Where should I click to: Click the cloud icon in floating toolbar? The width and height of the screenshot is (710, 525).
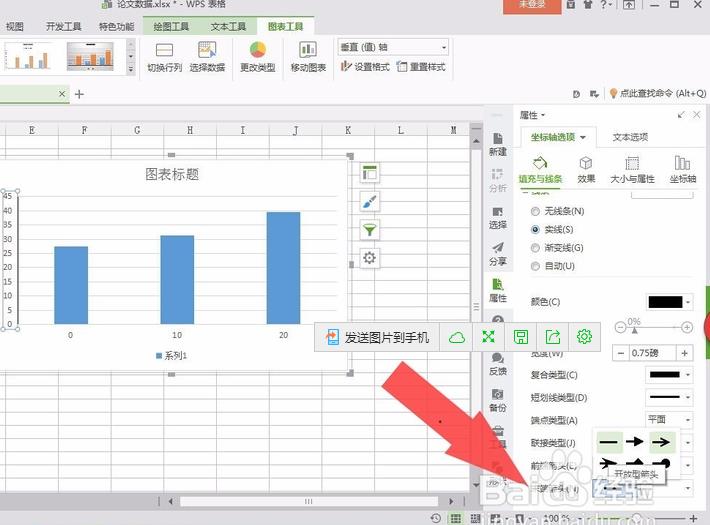point(456,337)
